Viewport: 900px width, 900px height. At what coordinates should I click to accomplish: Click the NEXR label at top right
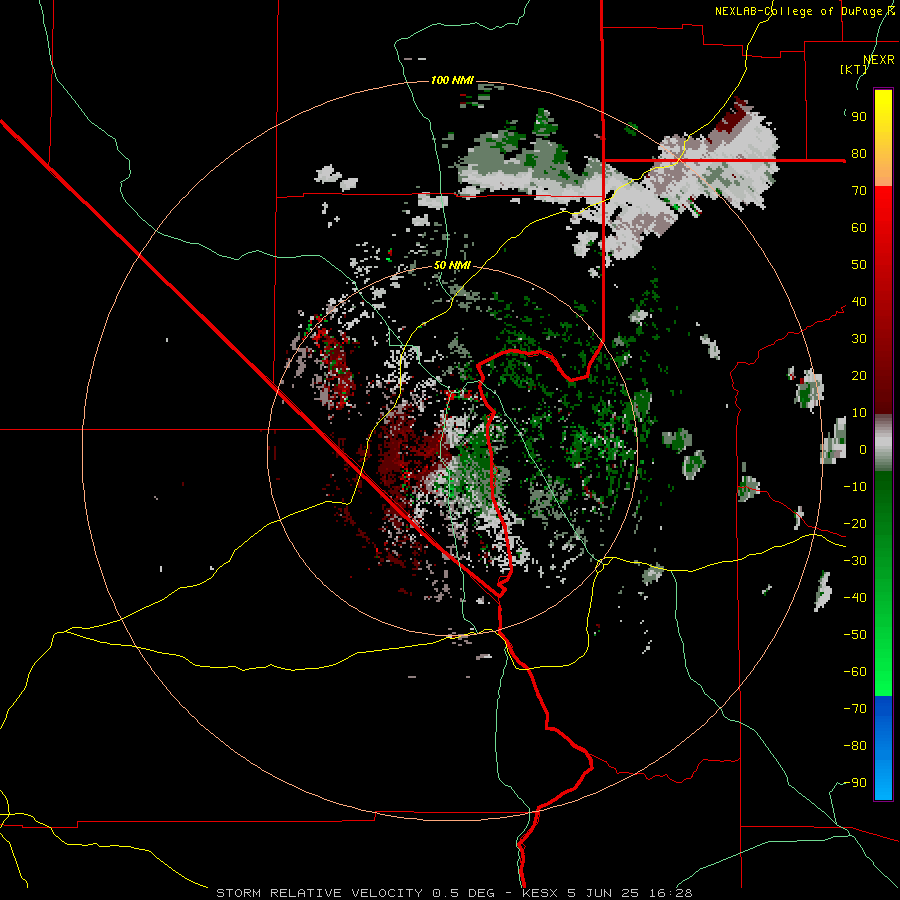coord(879,60)
